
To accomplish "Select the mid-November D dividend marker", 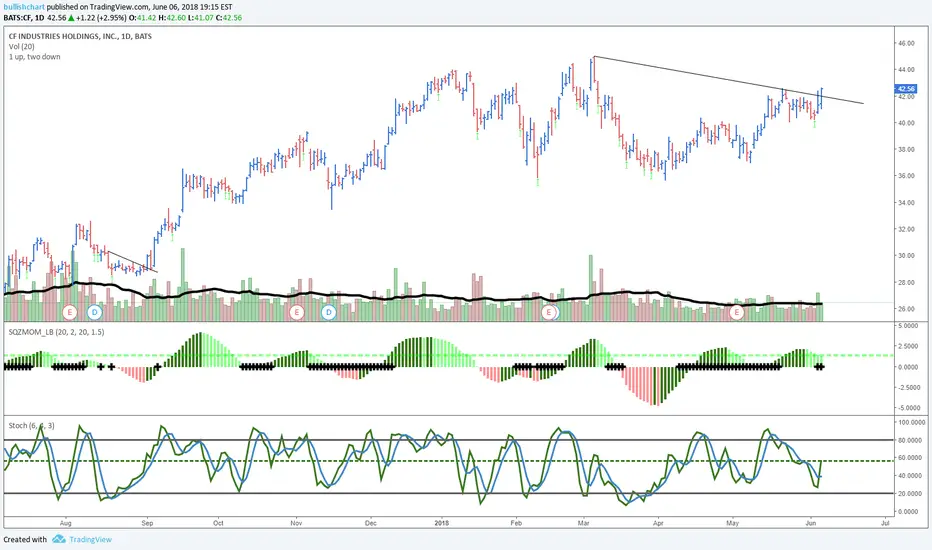I will [x=329, y=312].
